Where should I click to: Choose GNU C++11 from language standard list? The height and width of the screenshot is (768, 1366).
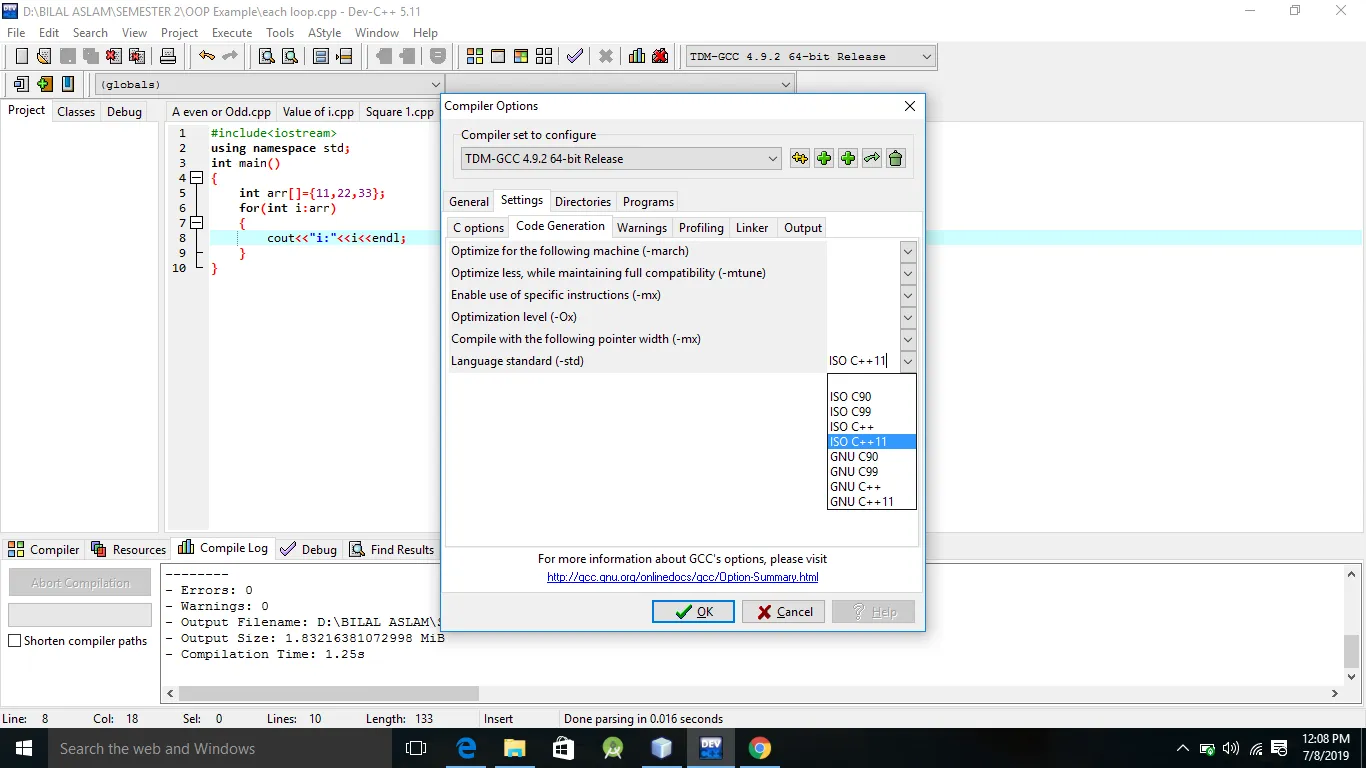[x=872, y=502]
